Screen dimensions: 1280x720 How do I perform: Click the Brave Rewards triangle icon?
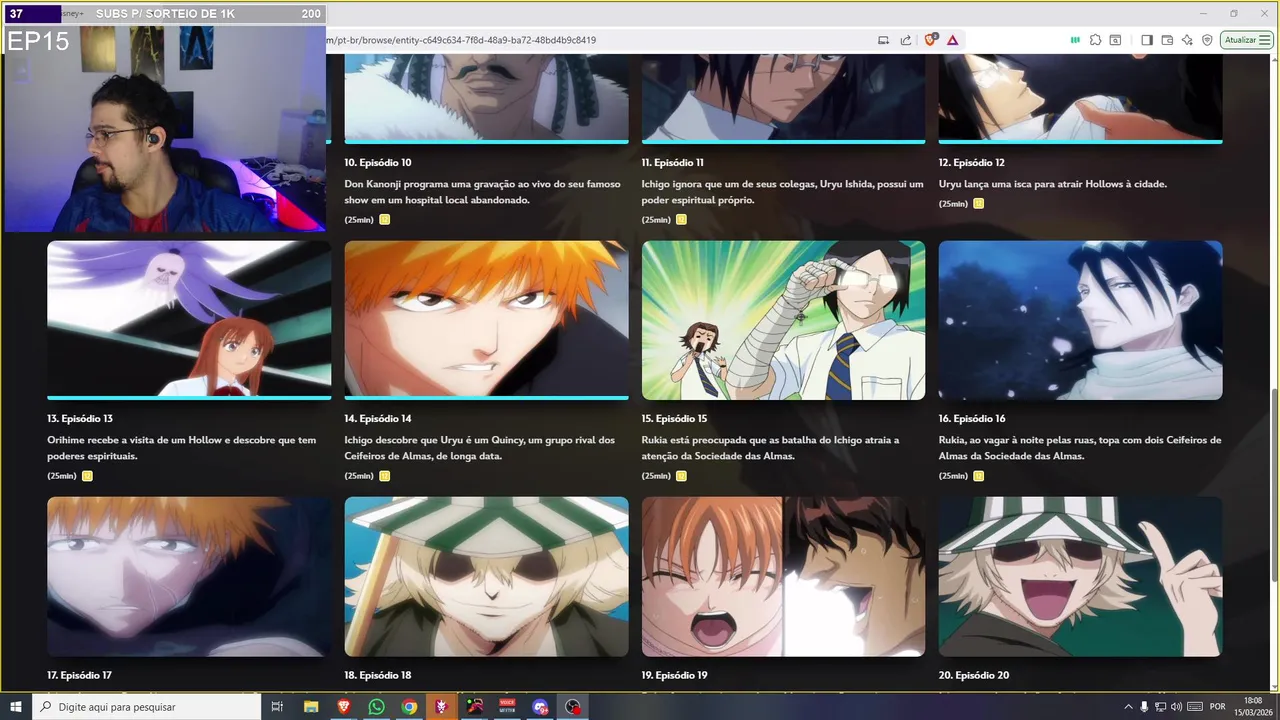tap(952, 40)
